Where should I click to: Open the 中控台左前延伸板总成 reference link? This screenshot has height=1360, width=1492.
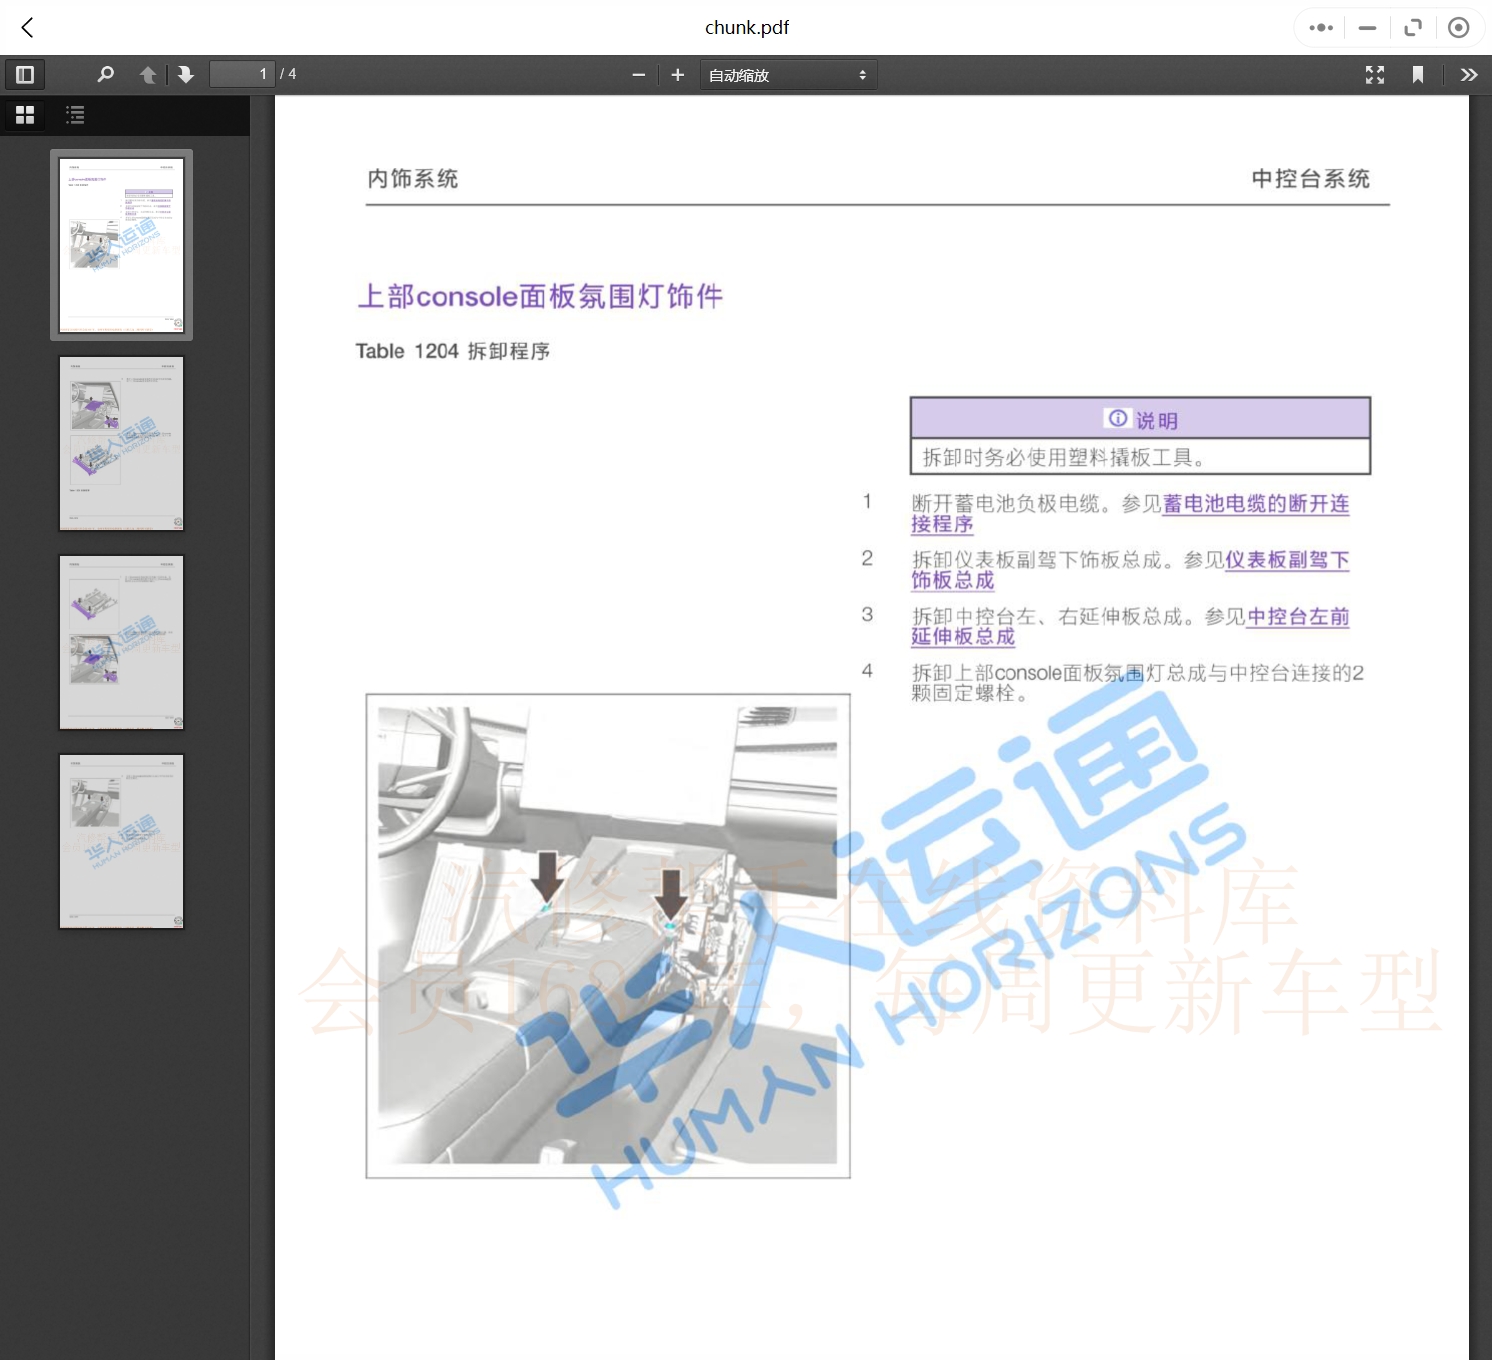(1297, 617)
